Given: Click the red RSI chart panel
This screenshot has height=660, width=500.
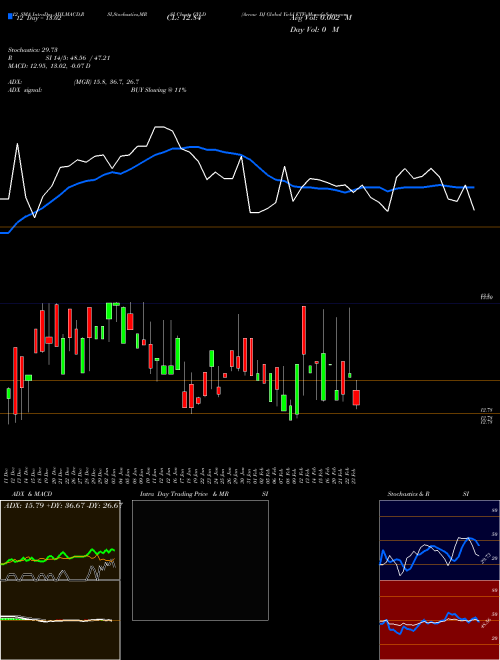Looking at the screenshot, I should pos(439,620).
